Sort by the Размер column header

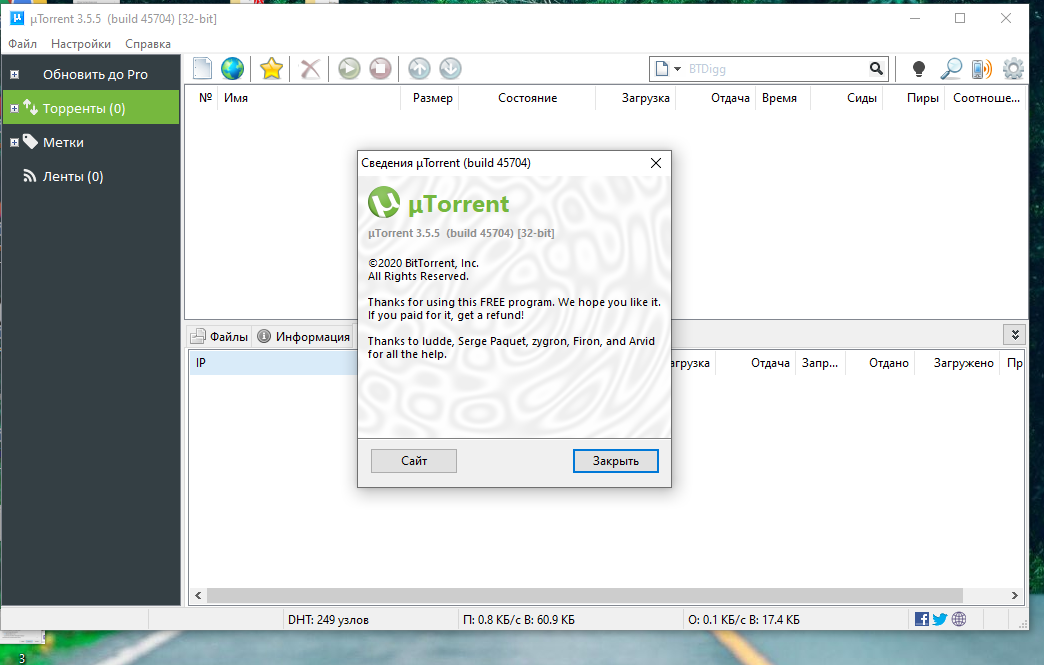coord(430,98)
